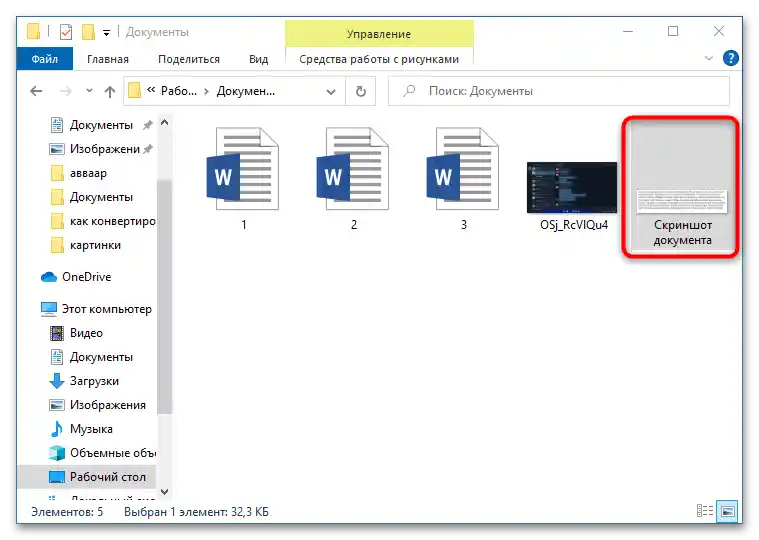Viewport: 759px width, 540px height.
Task: Click the Докумен... breadcrumb segment
Action: point(245,91)
